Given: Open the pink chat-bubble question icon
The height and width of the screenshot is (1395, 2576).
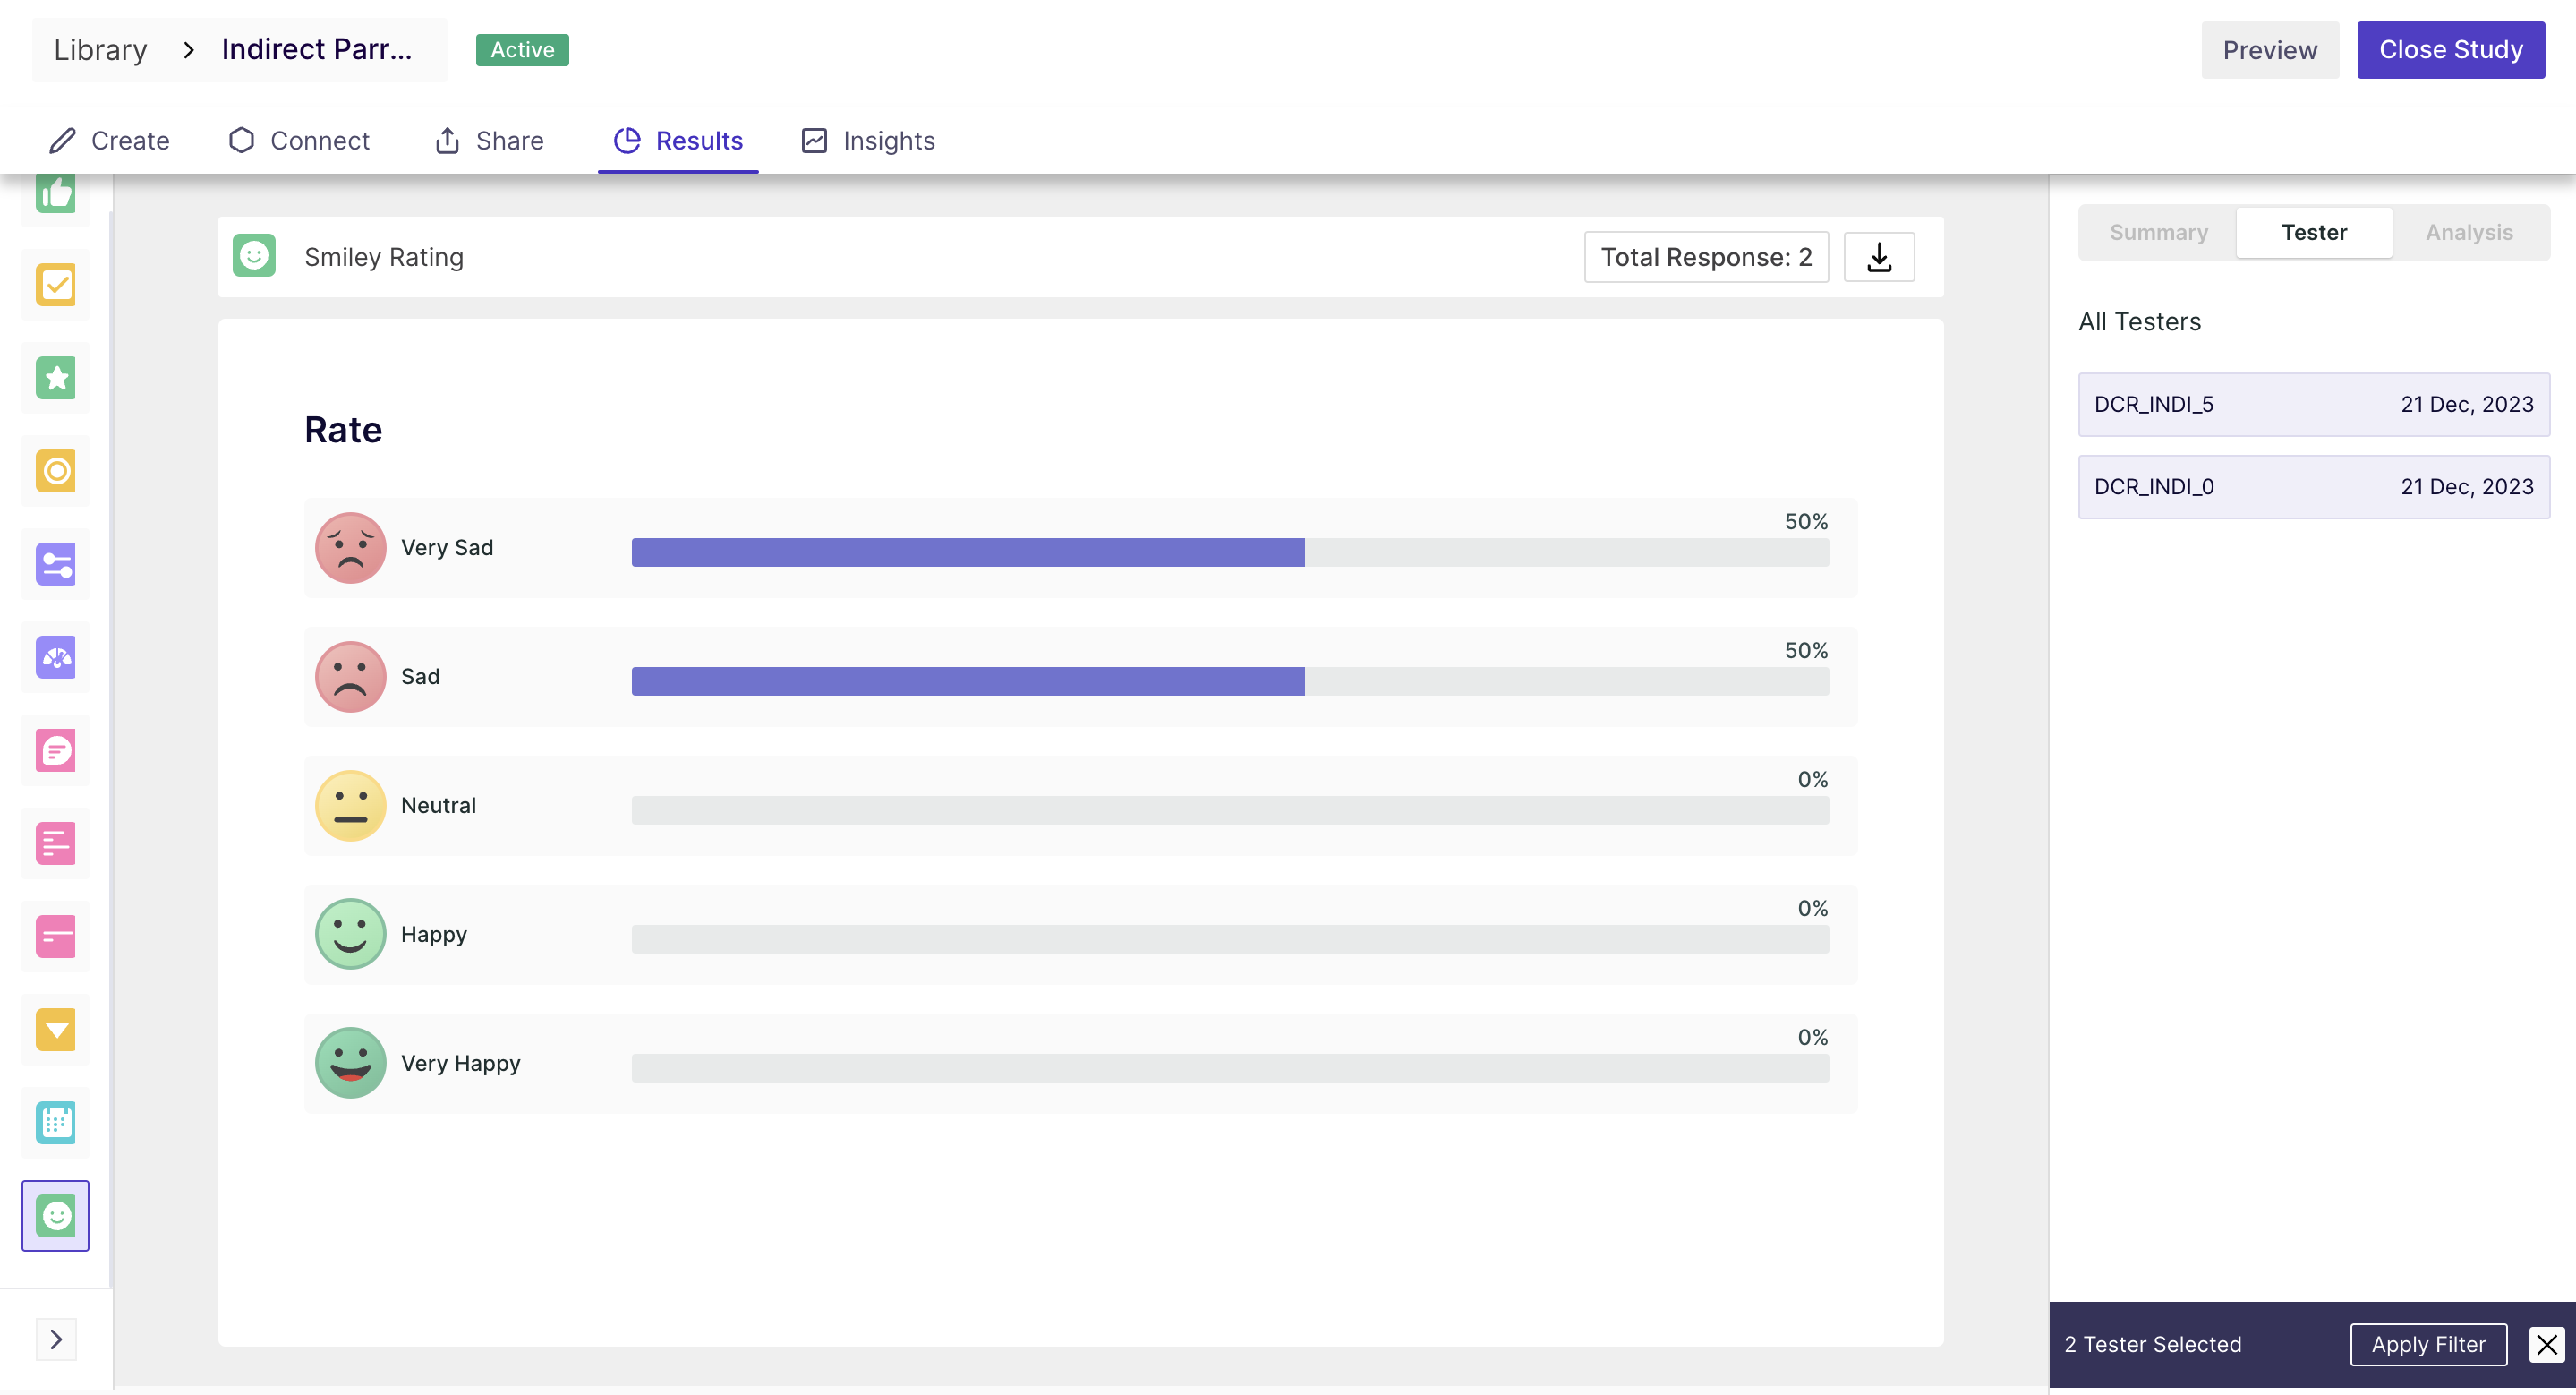Looking at the screenshot, I should [56, 750].
